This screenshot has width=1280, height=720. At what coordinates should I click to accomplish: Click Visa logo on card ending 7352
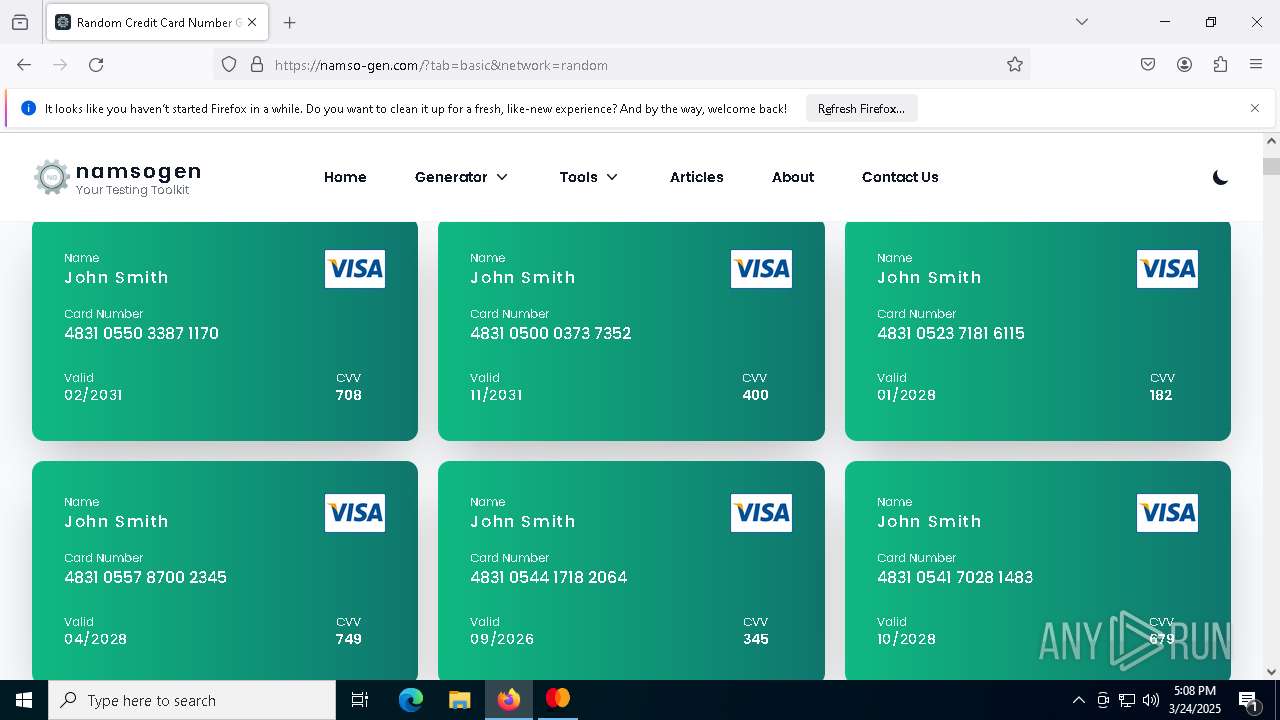coord(761,269)
